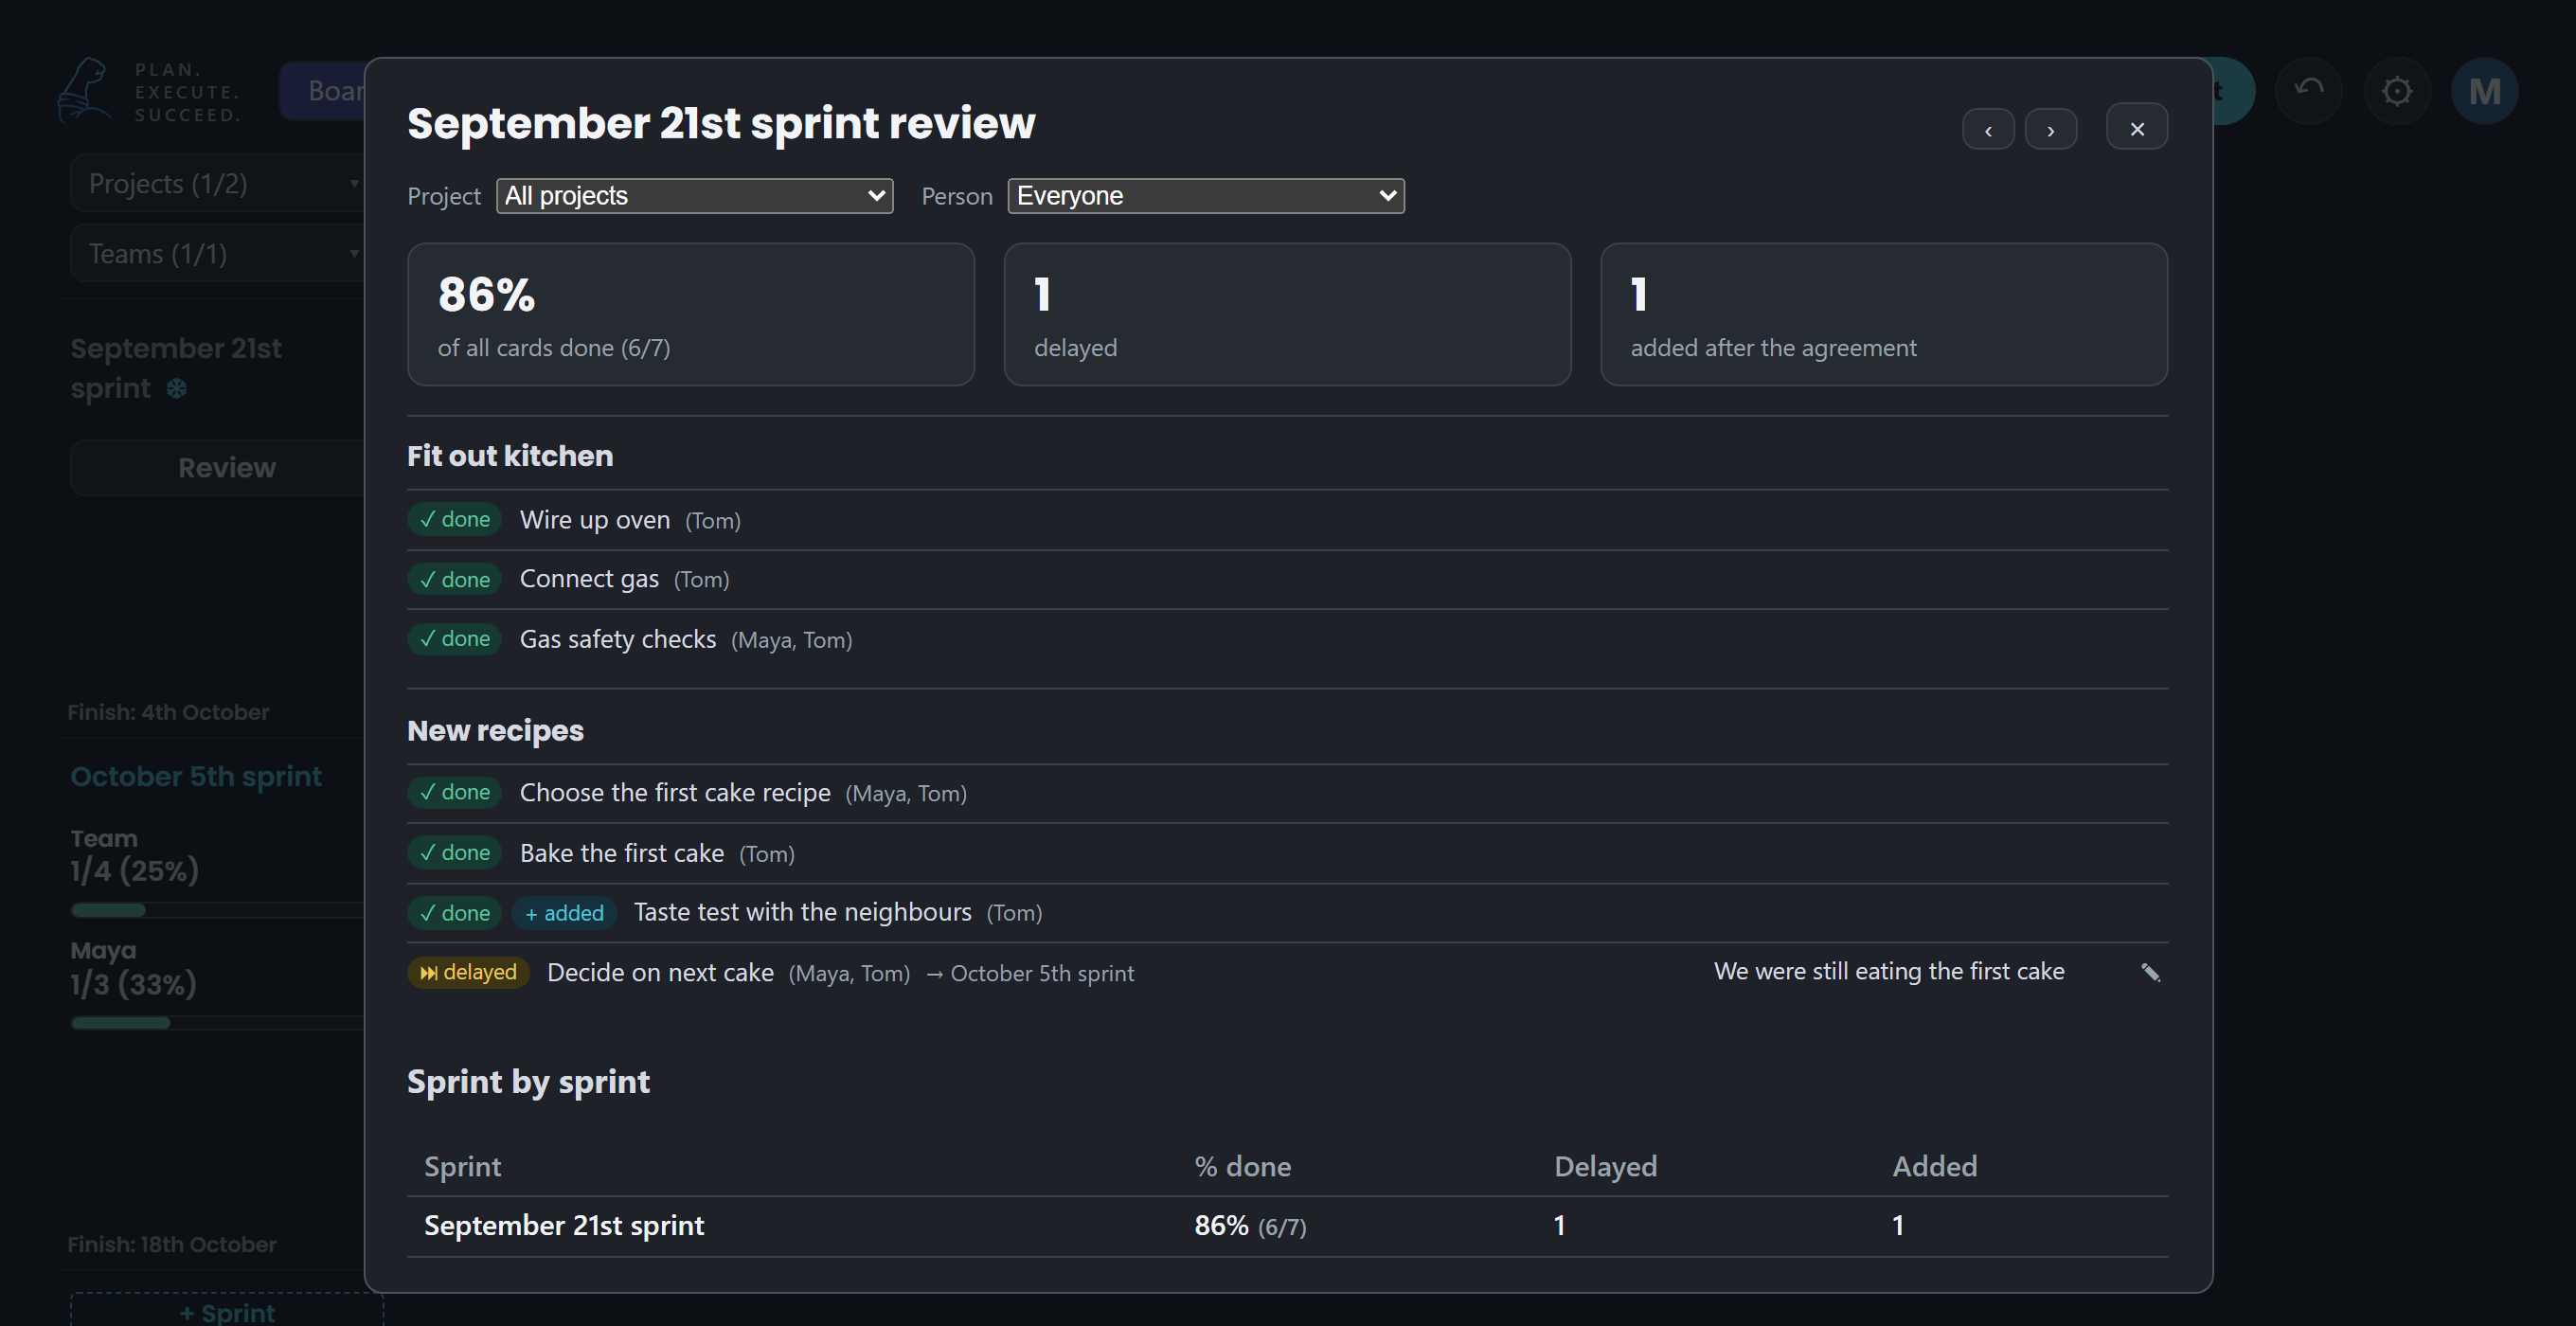Select the Connect gas card
Viewport: 2576px width, 1326px height.
point(1287,579)
